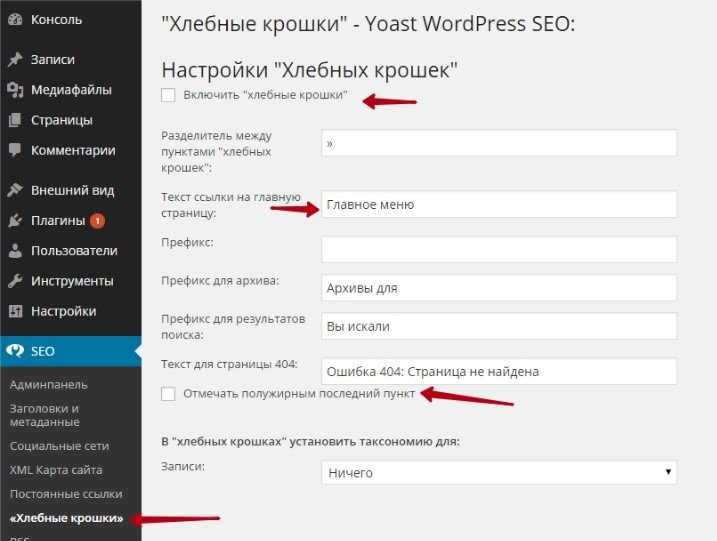The width and height of the screenshot is (717, 541).
Task: Tick Отмечать полужирным последний пункт checkbox
Action: coord(168,394)
